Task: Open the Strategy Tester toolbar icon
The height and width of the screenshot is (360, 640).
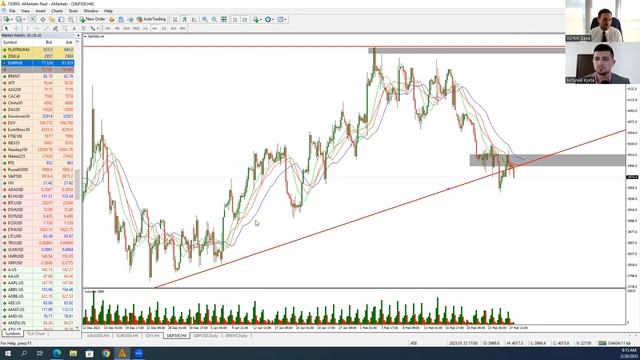Action: point(71,19)
